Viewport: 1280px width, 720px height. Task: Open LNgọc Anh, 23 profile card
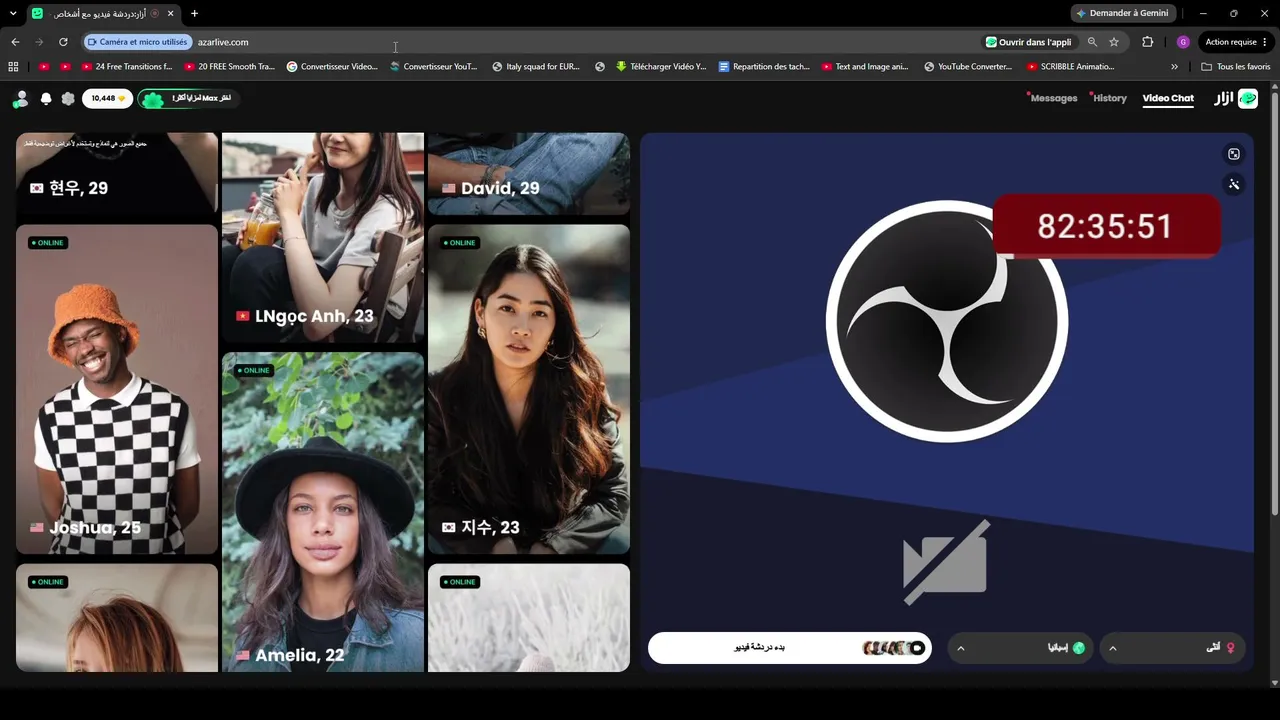pyautogui.click(x=323, y=237)
